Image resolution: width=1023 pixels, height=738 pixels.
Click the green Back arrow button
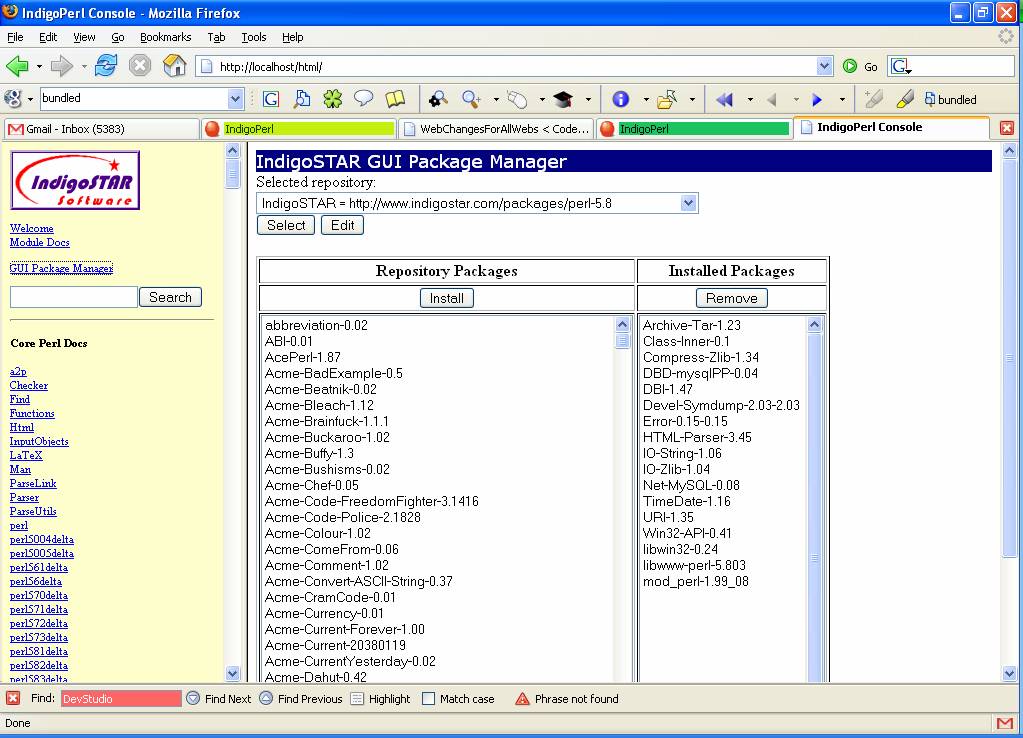pyautogui.click(x=17, y=66)
